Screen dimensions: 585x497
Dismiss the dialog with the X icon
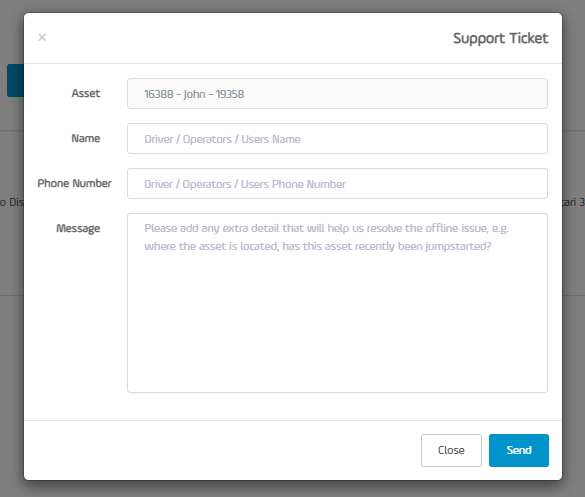[x=42, y=37]
